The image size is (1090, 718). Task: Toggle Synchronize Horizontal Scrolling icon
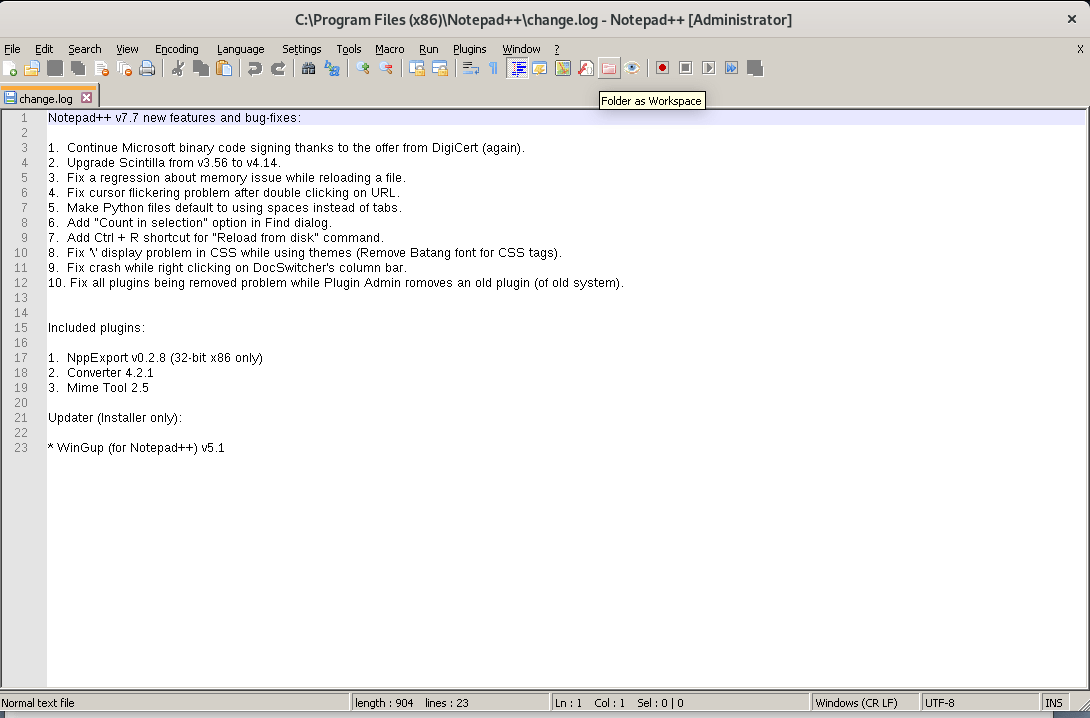[440, 68]
